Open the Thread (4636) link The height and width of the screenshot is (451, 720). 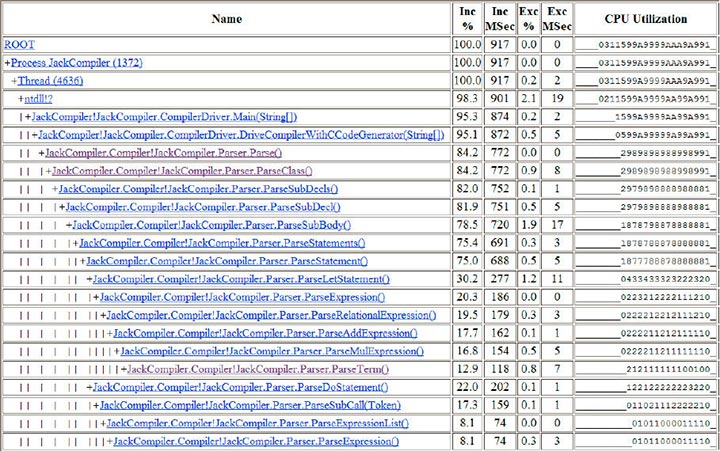(x=51, y=81)
